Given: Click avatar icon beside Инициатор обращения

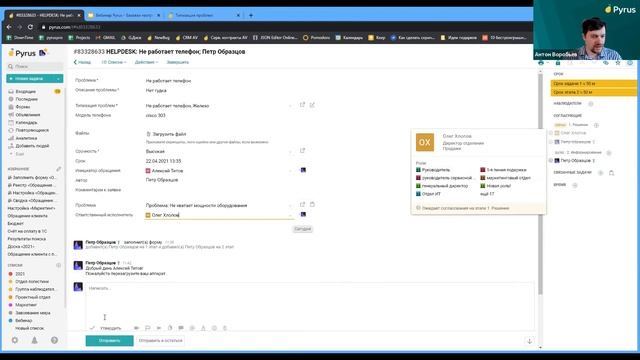Looking at the screenshot, I should click(303, 170).
